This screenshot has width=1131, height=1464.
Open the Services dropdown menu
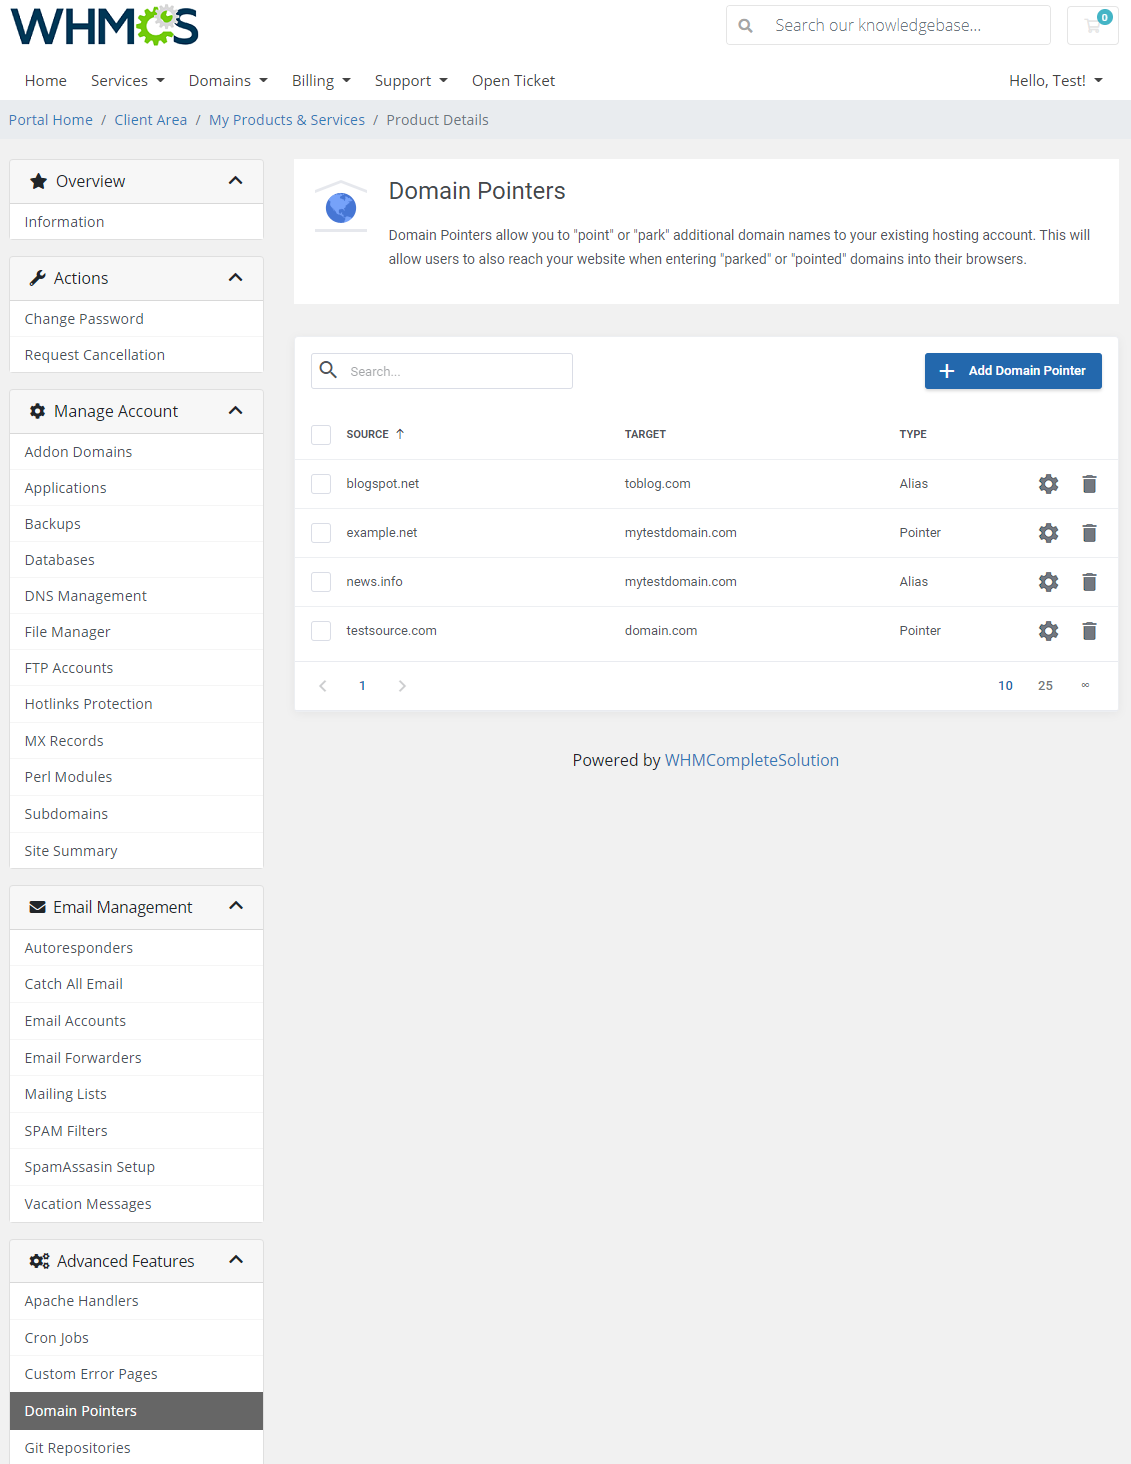coord(127,80)
